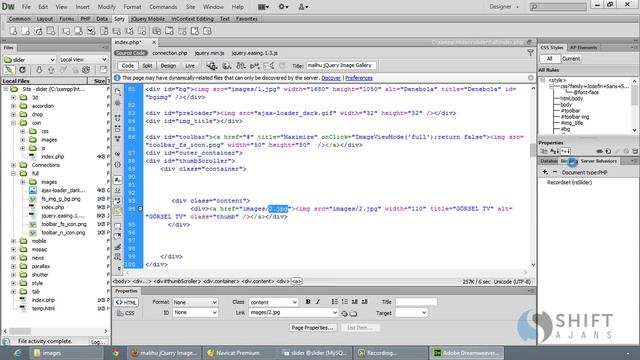Screen dimensions: 640x360
Task: Toggle Bold formatting in Properties
Action: click(308, 302)
